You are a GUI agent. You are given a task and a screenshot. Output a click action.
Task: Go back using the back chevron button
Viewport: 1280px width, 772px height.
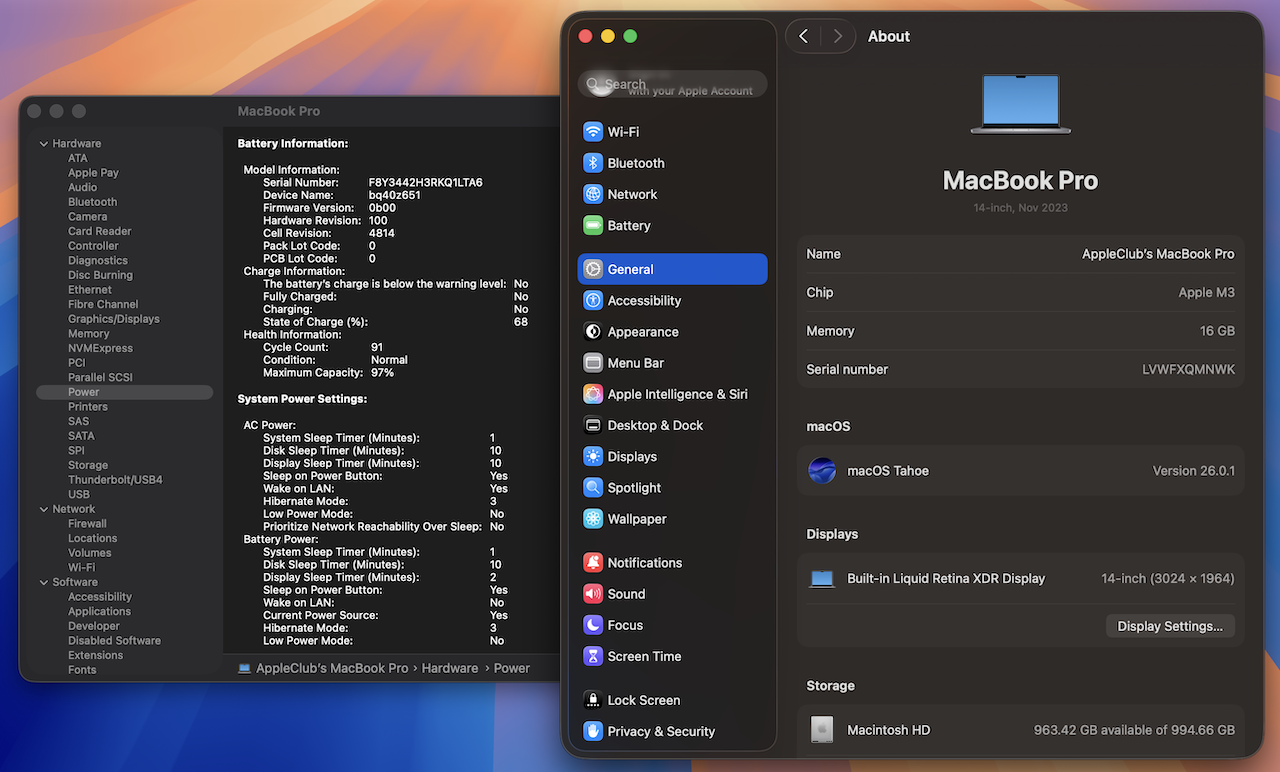pyautogui.click(x=804, y=36)
